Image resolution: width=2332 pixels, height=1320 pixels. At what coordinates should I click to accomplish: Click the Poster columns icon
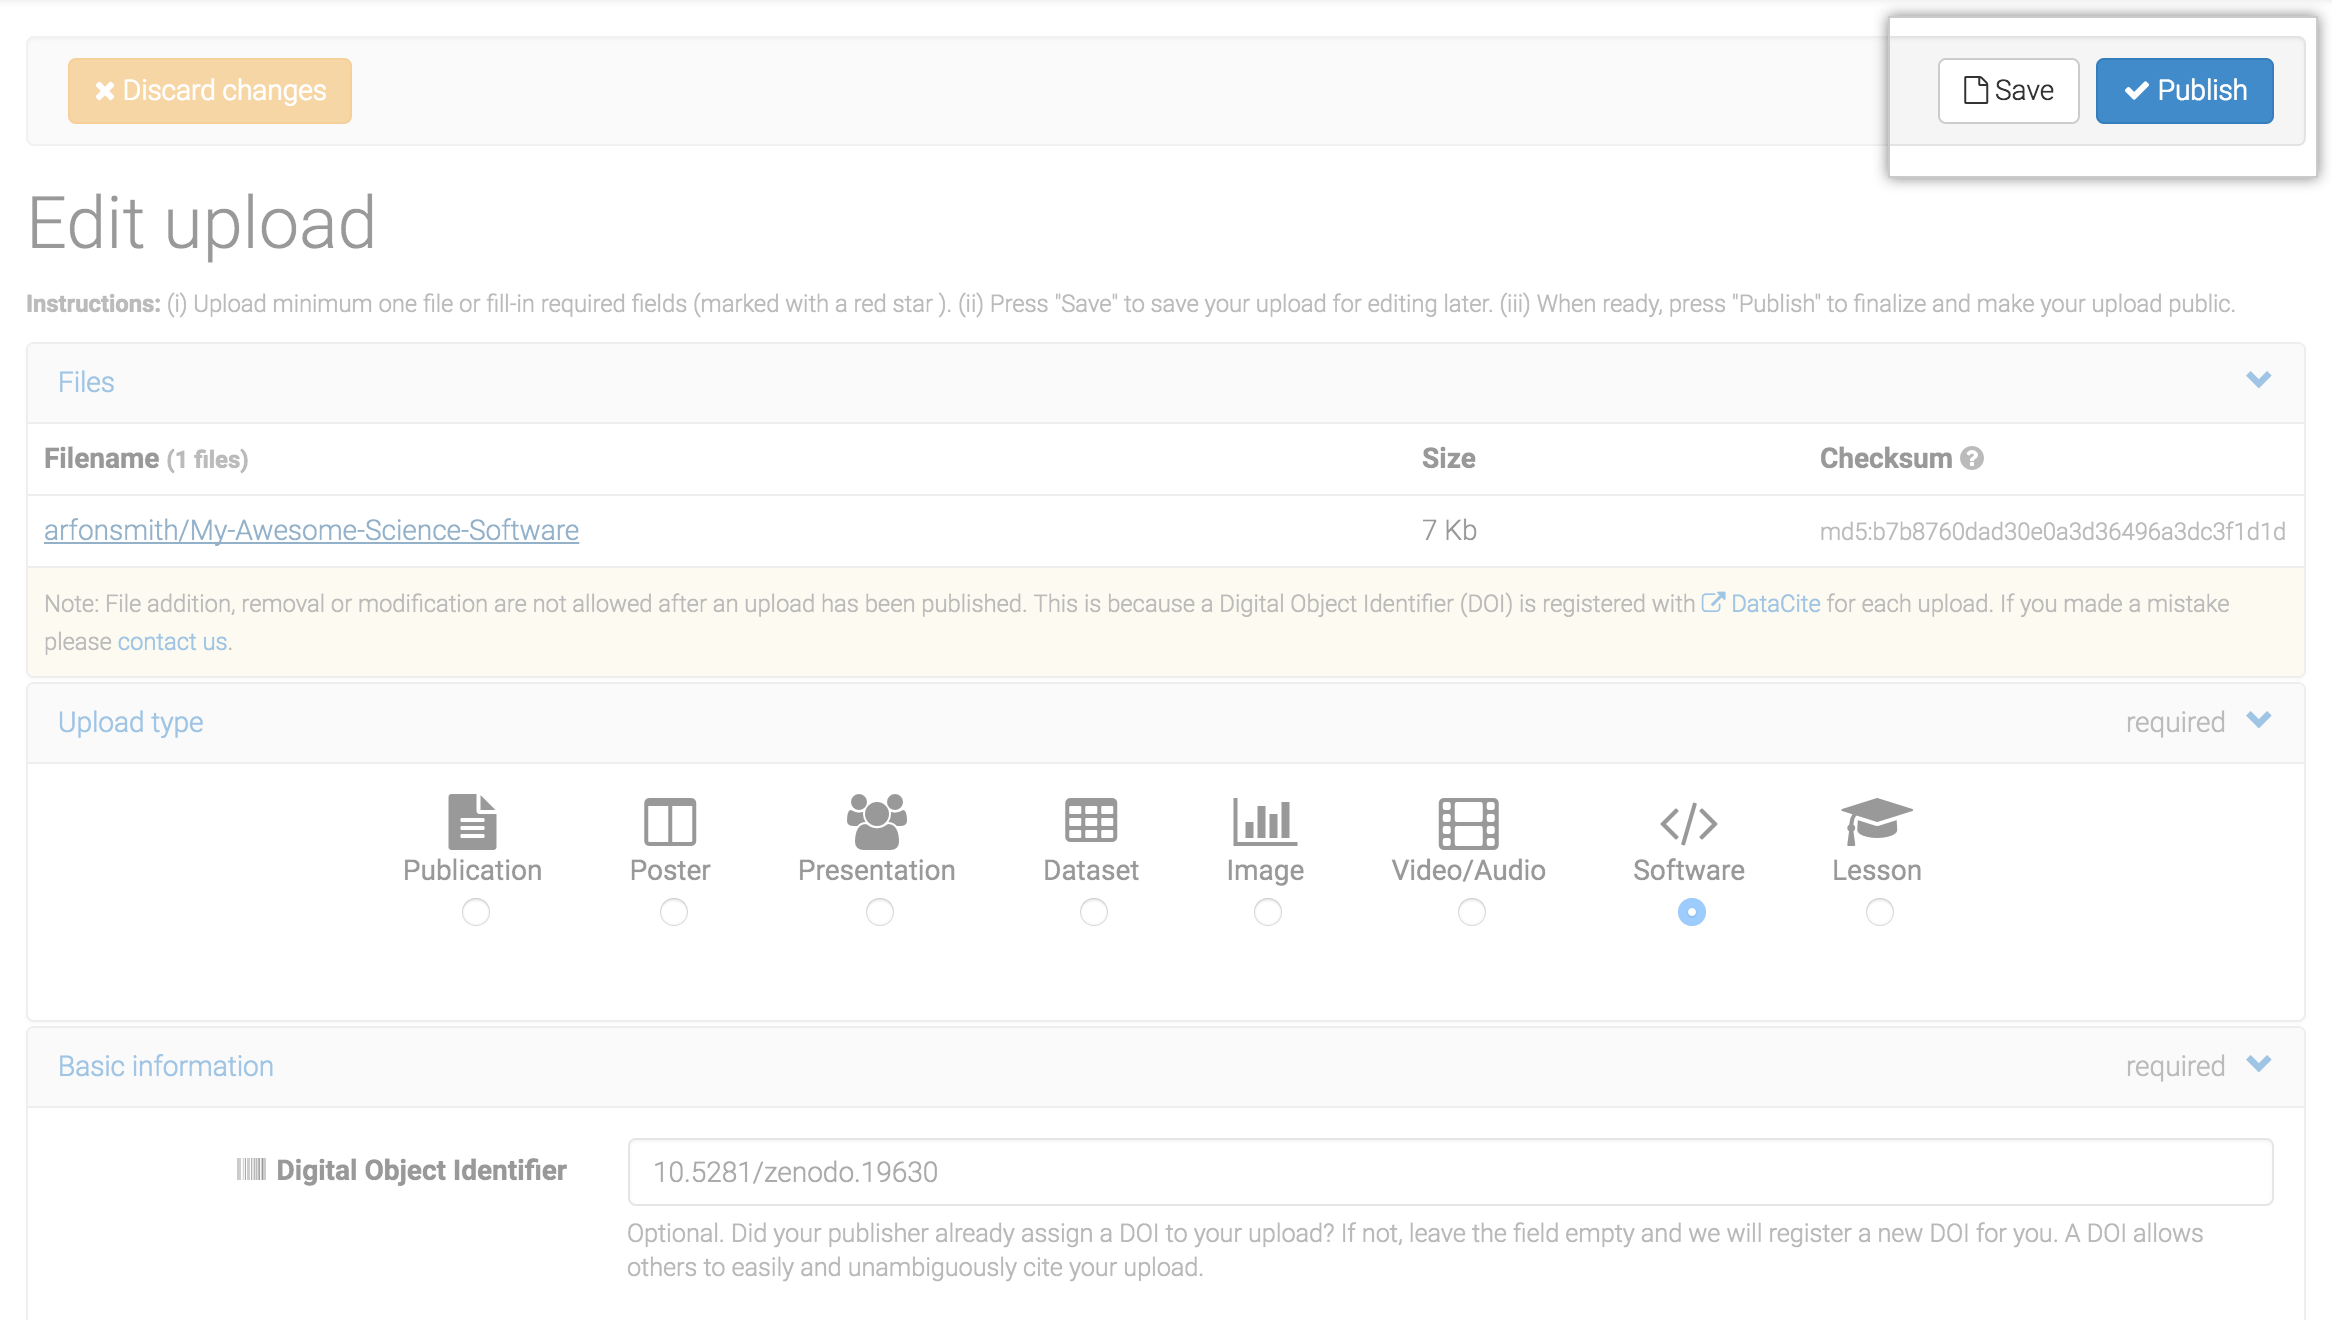[670, 822]
